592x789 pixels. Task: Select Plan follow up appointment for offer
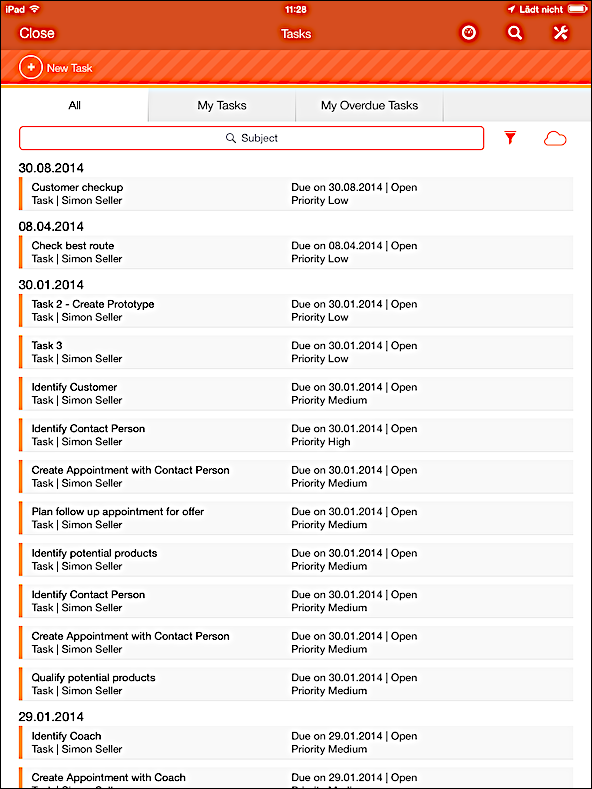pyautogui.click(x=296, y=518)
